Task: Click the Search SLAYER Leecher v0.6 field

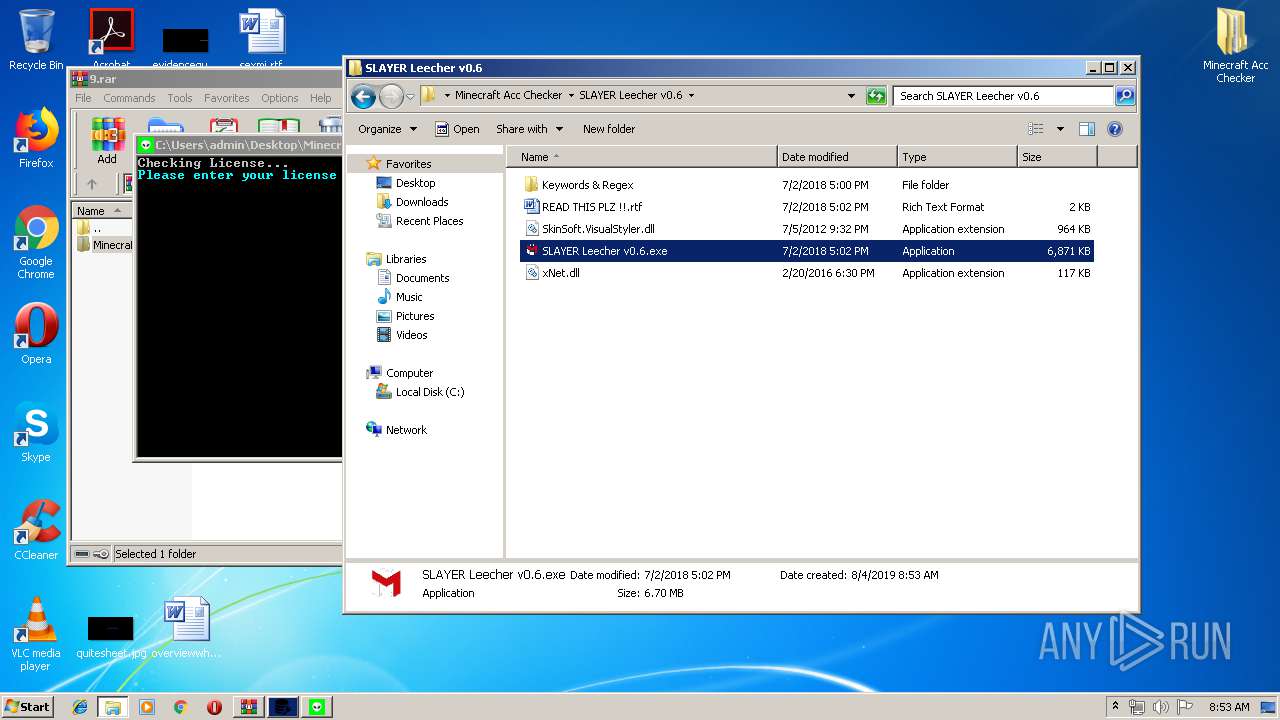Action: pyautogui.click(x=1003, y=96)
